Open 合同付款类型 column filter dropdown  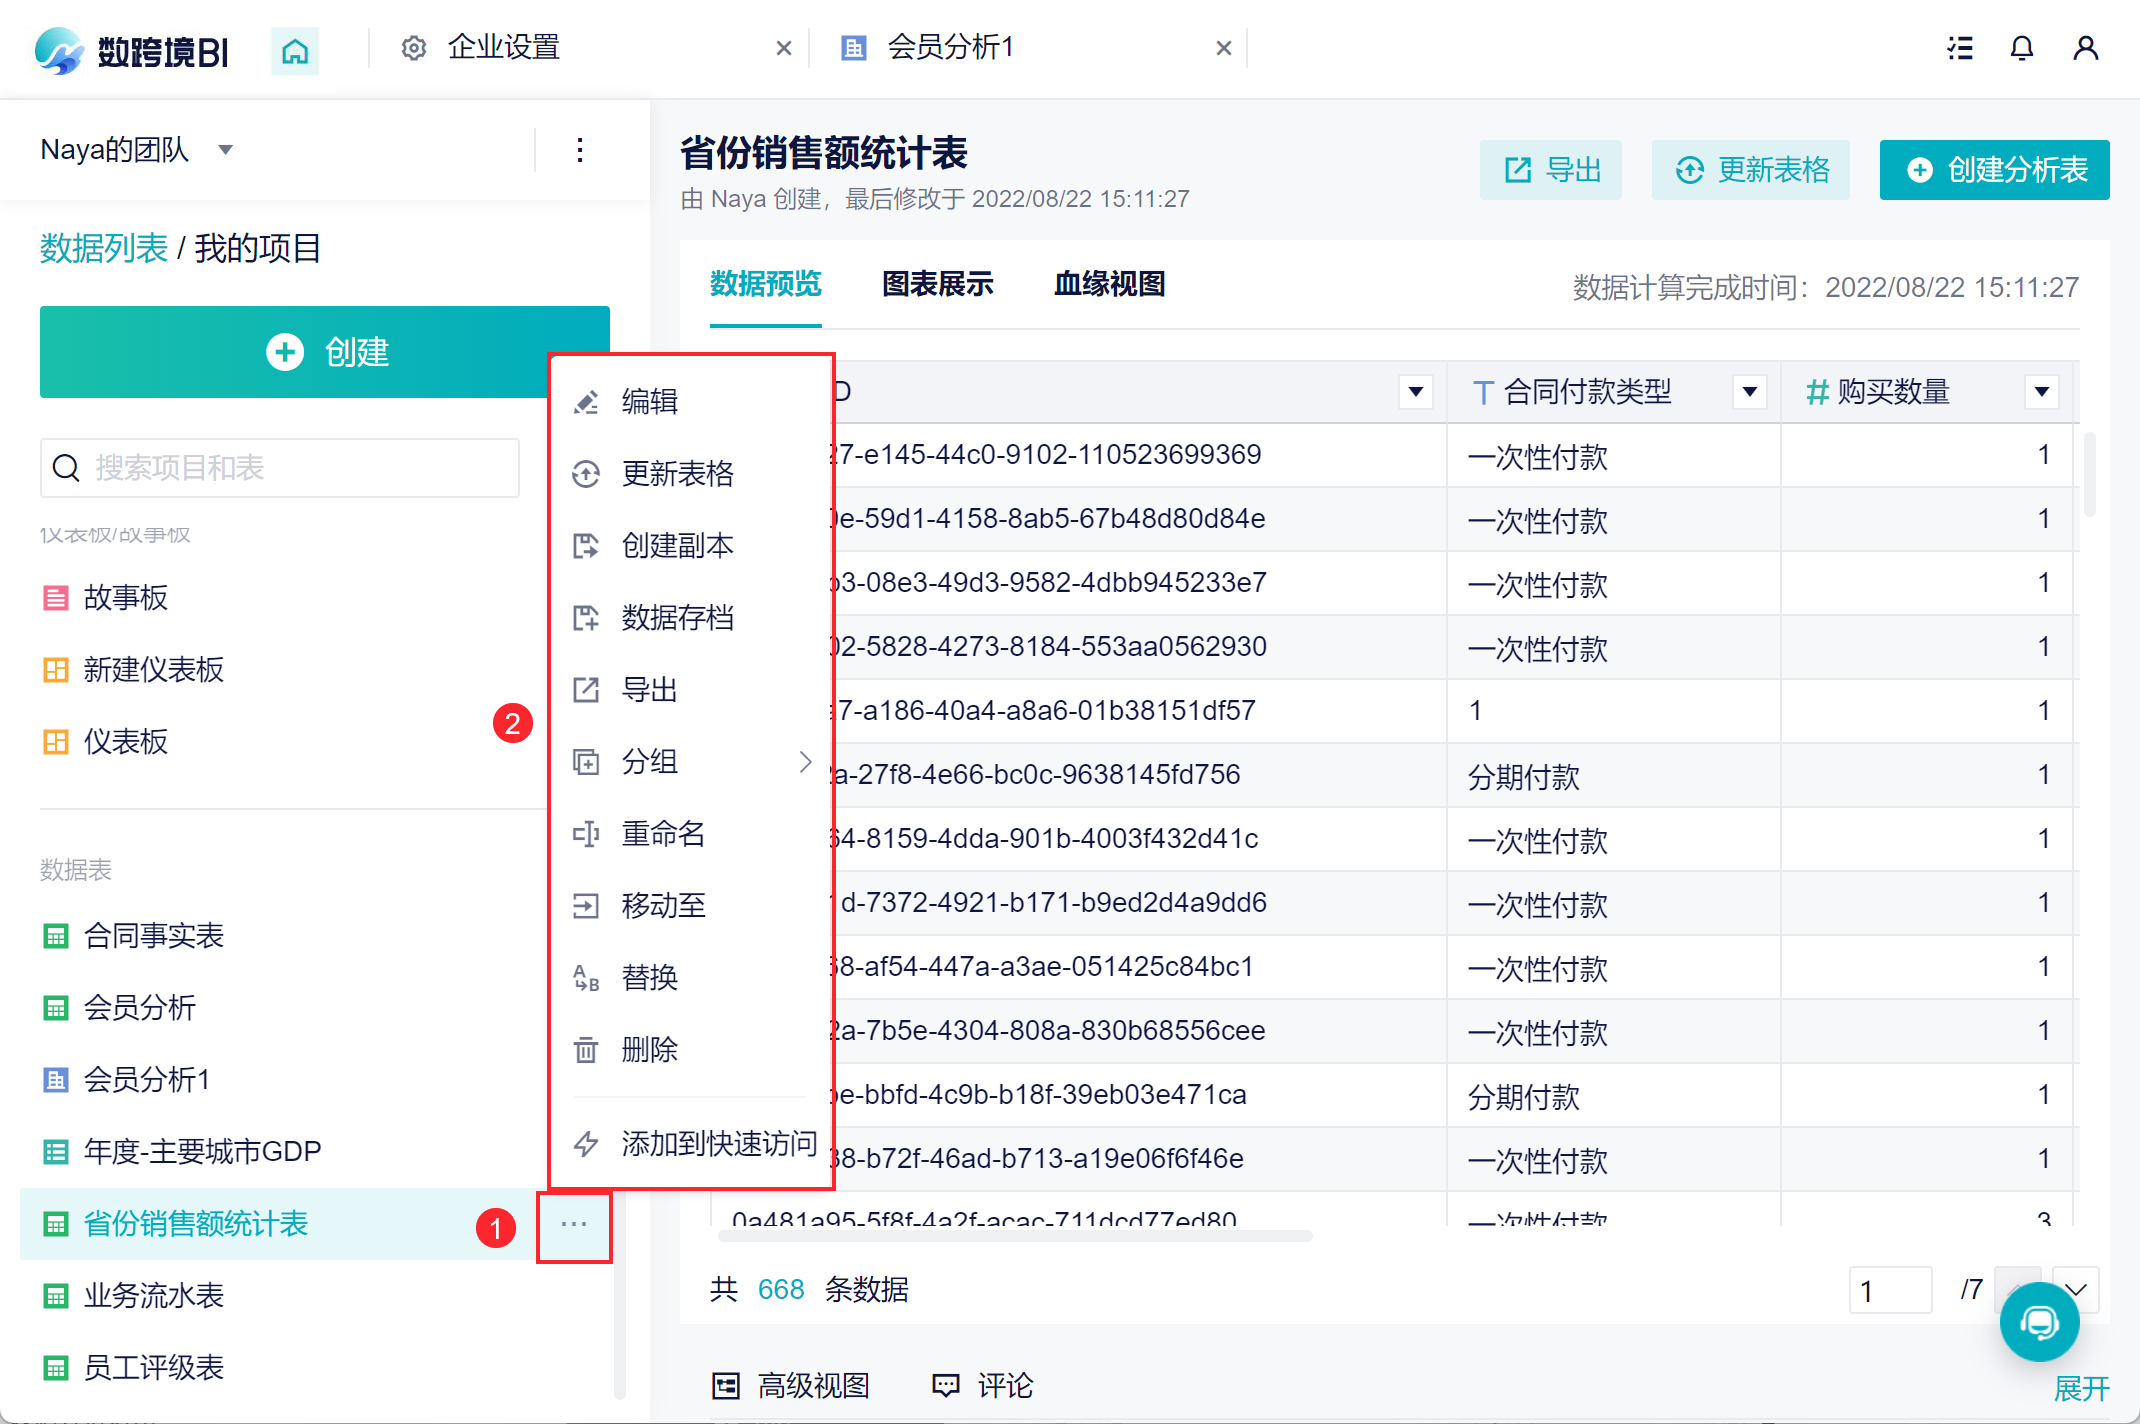pos(1749,391)
